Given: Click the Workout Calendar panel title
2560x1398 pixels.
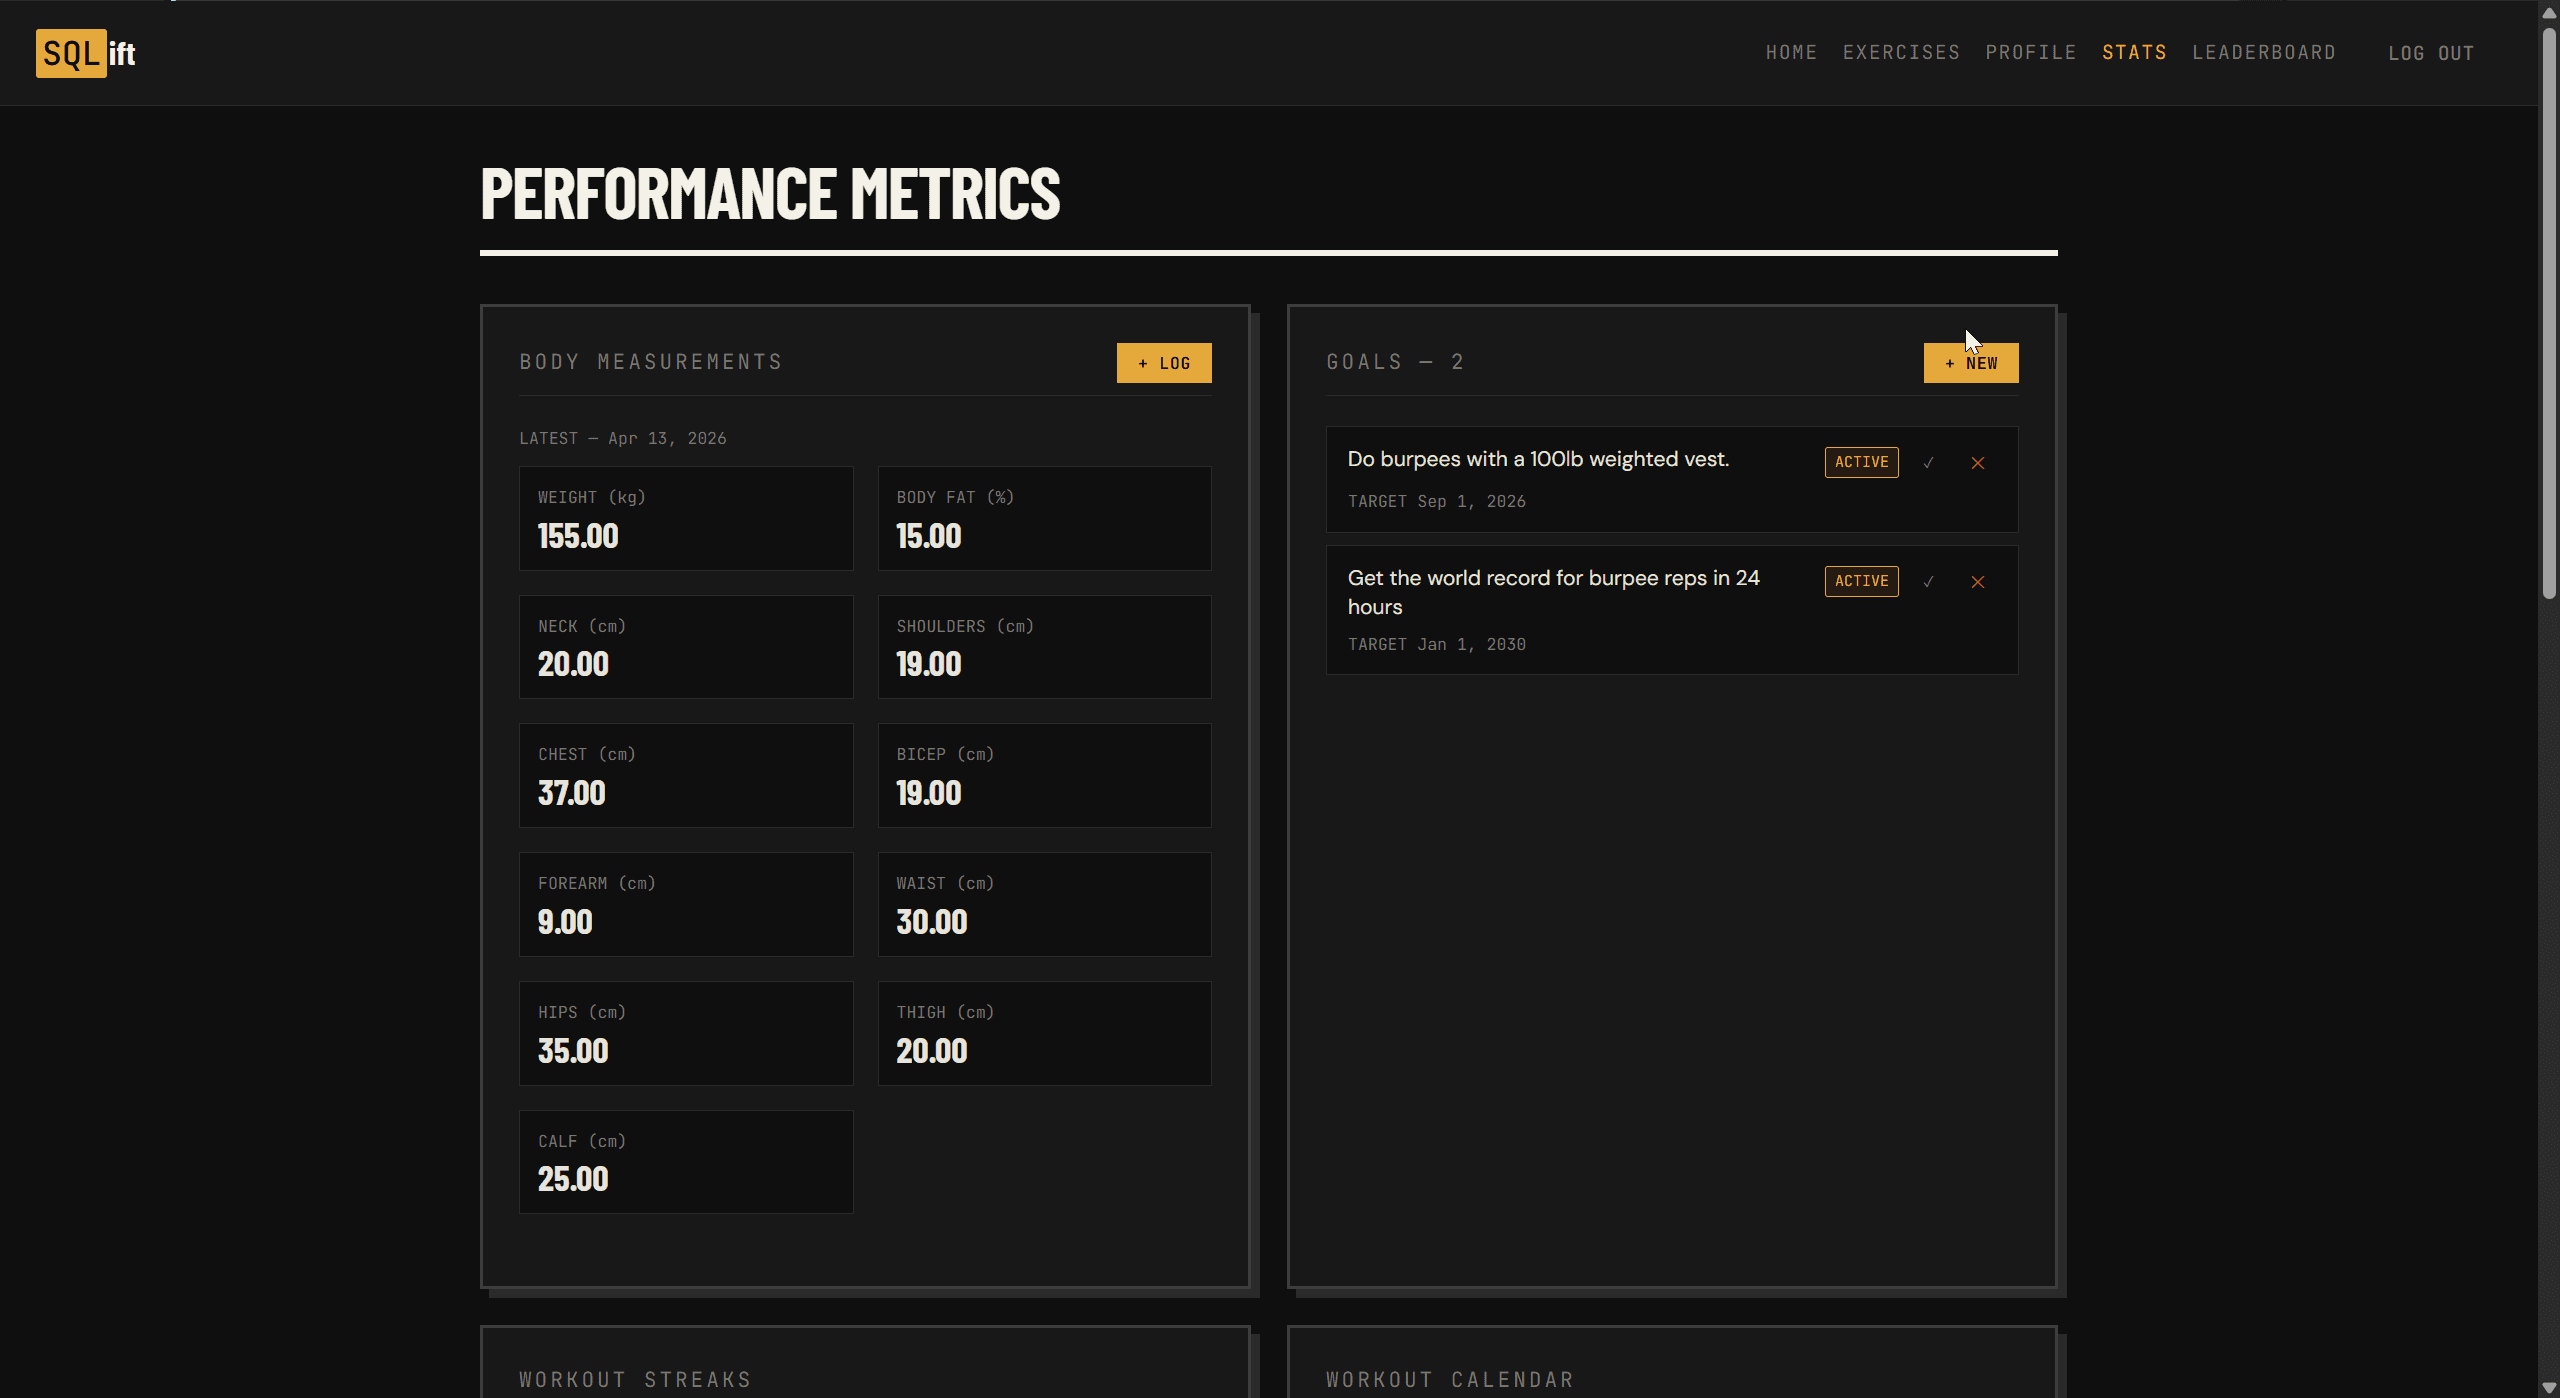Looking at the screenshot, I should click(x=1450, y=1380).
